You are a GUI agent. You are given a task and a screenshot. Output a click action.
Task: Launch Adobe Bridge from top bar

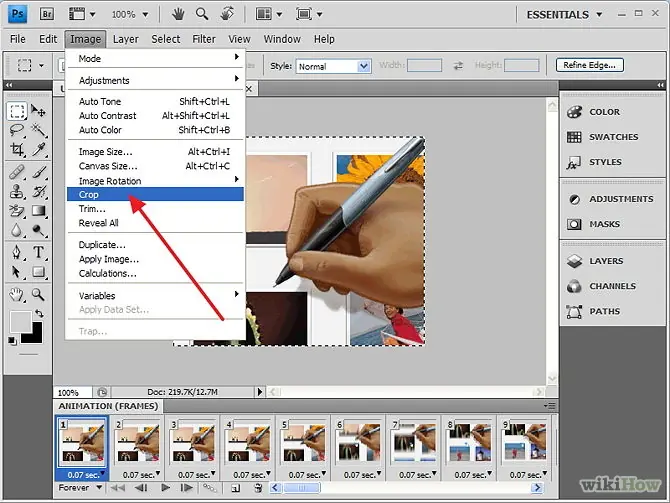[47, 14]
